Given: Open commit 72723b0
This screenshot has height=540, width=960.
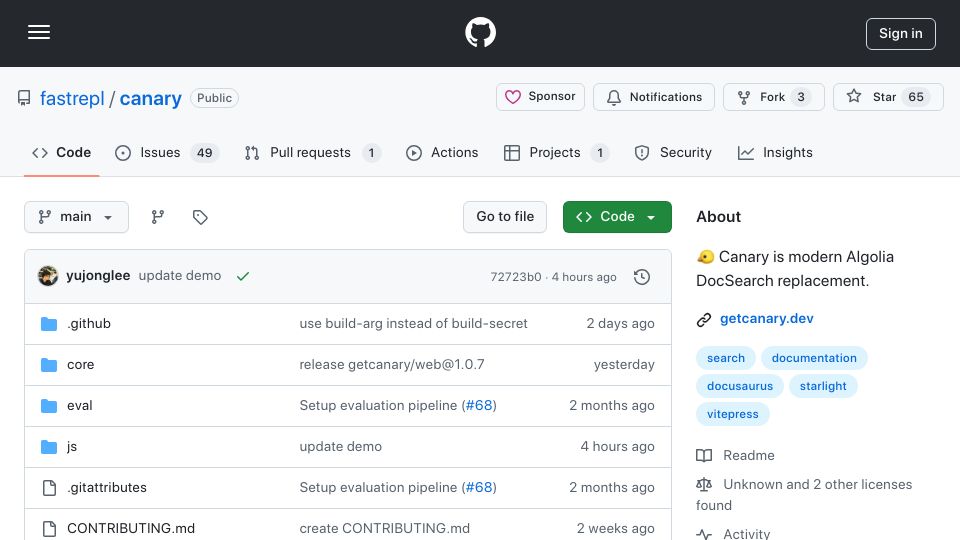Looking at the screenshot, I should coord(516,277).
